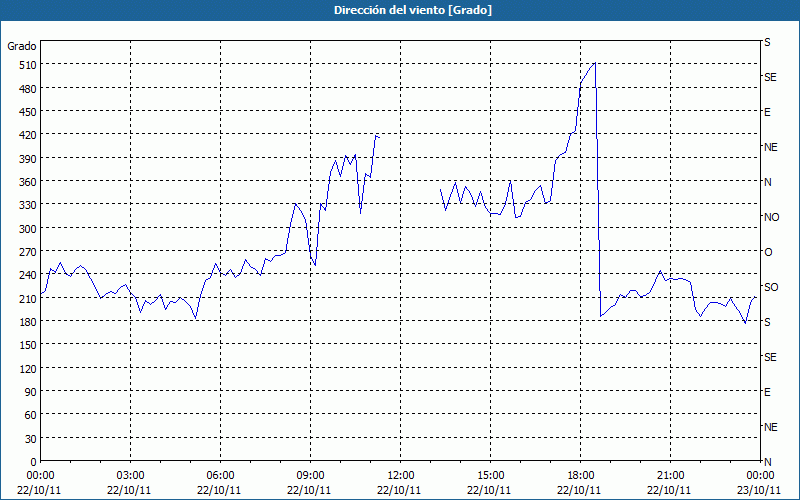The height and width of the screenshot is (500, 800).
Task: Click the 'NO' compass label on right axis
Action: [x=771, y=217]
